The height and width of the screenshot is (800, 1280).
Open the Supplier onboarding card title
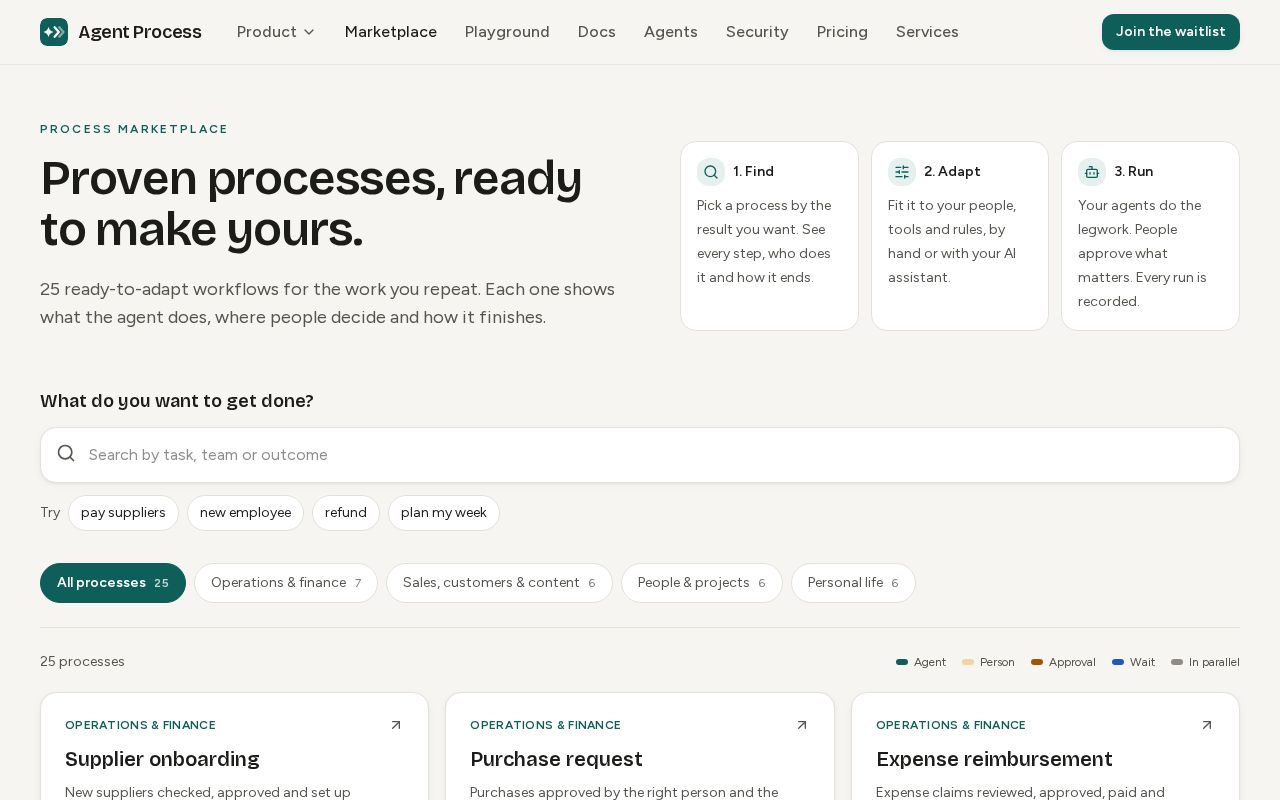[162, 759]
